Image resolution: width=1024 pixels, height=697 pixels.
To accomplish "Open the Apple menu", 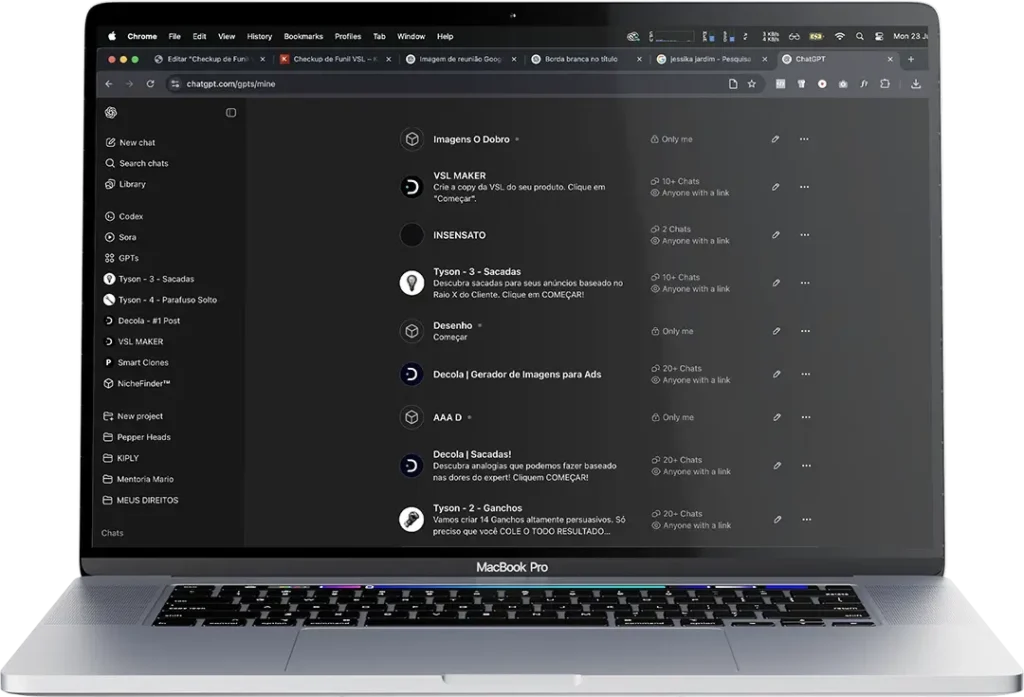I will (112, 37).
